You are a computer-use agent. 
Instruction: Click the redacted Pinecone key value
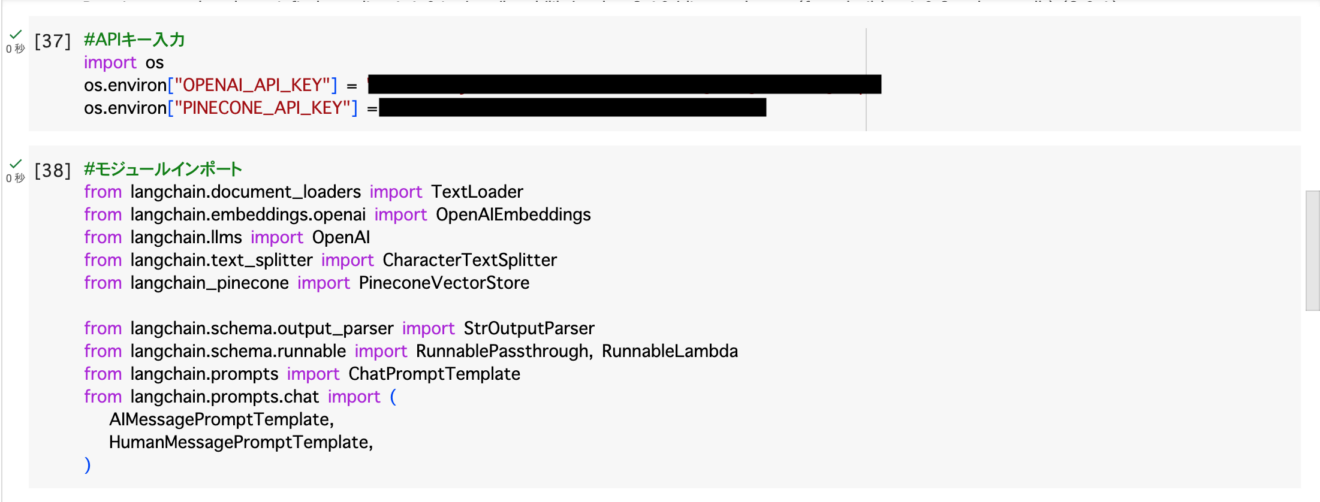click(572, 108)
